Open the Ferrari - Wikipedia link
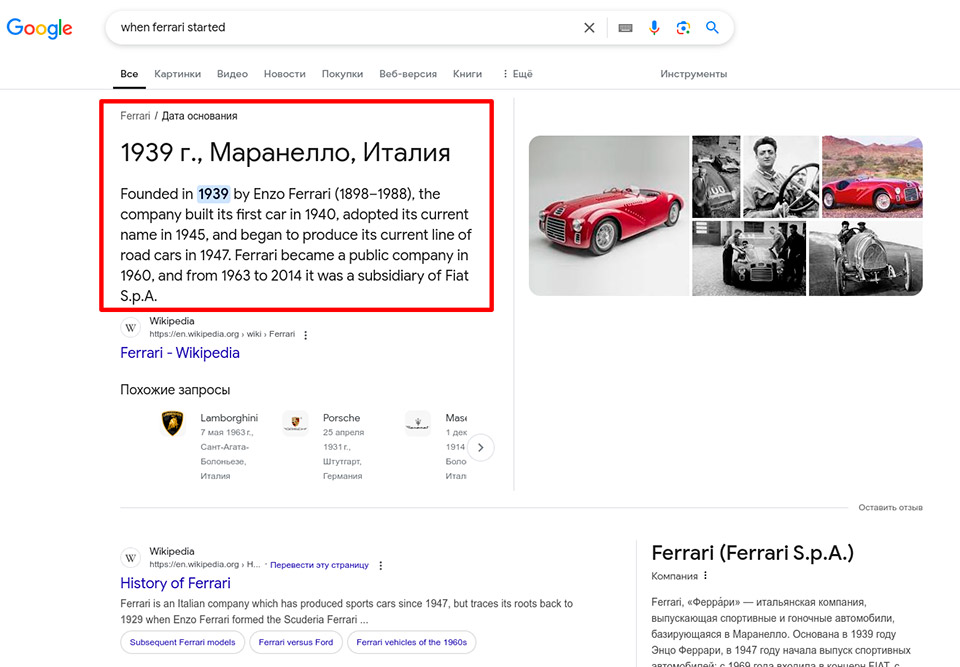 pyautogui.click(x=180, y=353)
